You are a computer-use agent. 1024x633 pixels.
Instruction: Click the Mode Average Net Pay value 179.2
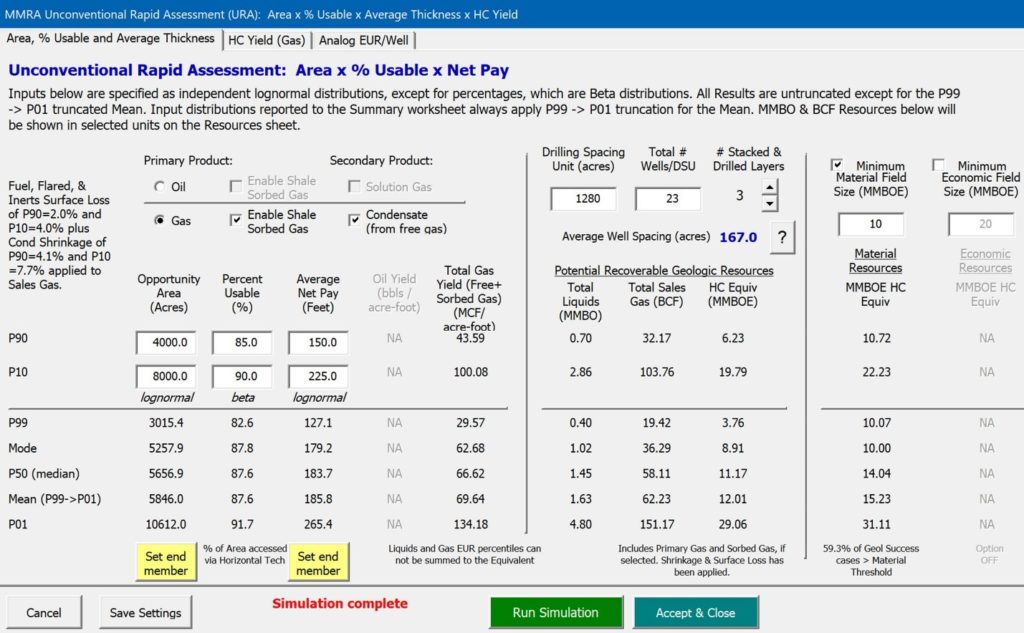(x=318, y=449)
